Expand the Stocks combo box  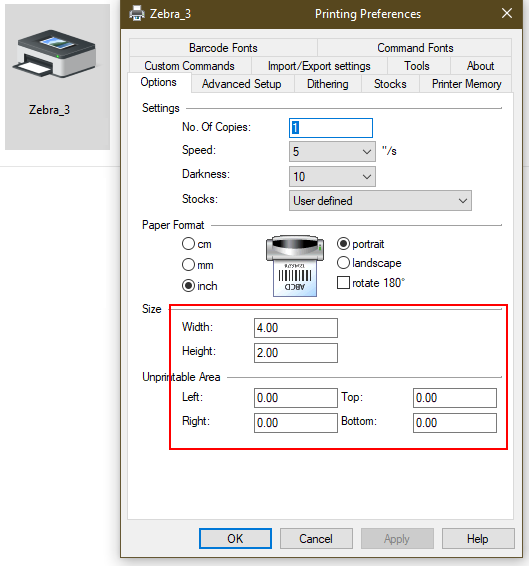point(380,201)
